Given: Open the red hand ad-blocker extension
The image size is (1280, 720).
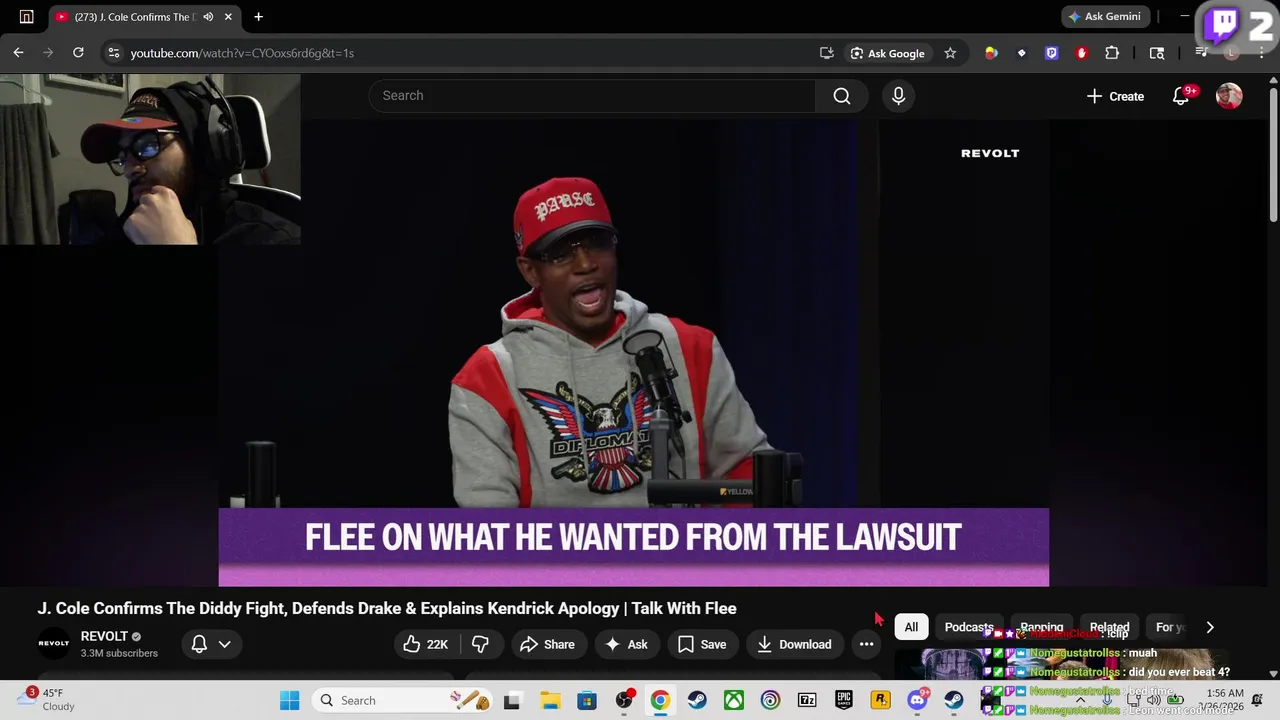Looking at the screenshot, I should point(1081,53).
